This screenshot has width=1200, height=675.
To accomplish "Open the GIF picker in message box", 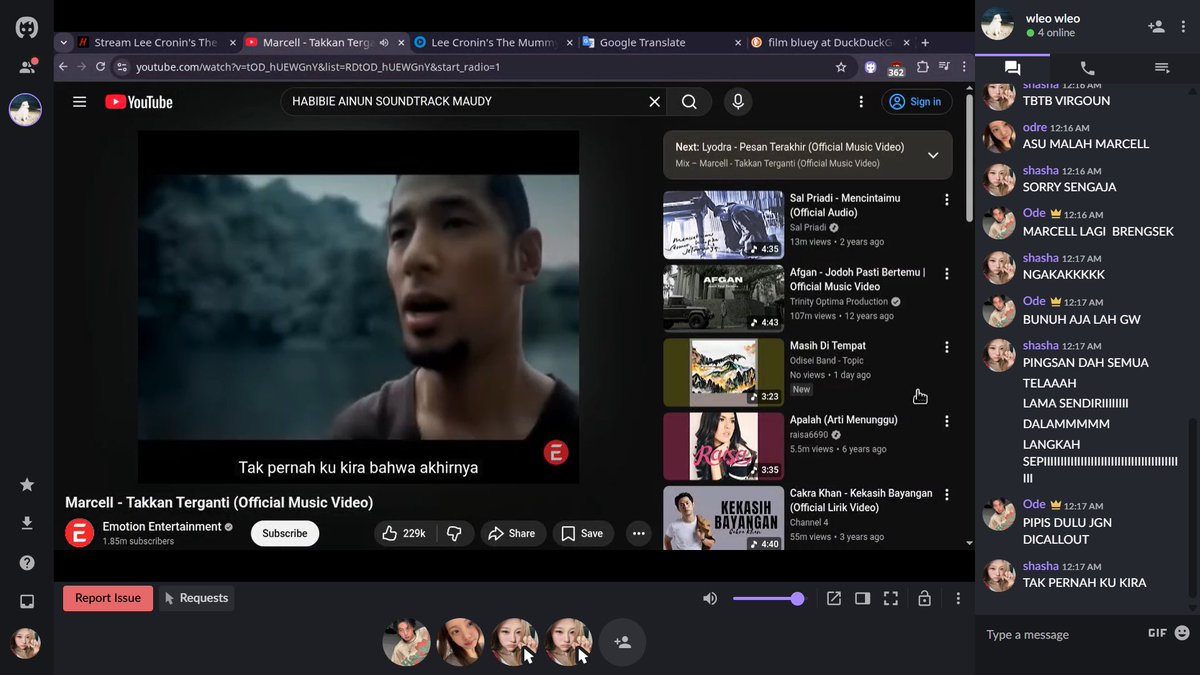I will [1157, 633].
